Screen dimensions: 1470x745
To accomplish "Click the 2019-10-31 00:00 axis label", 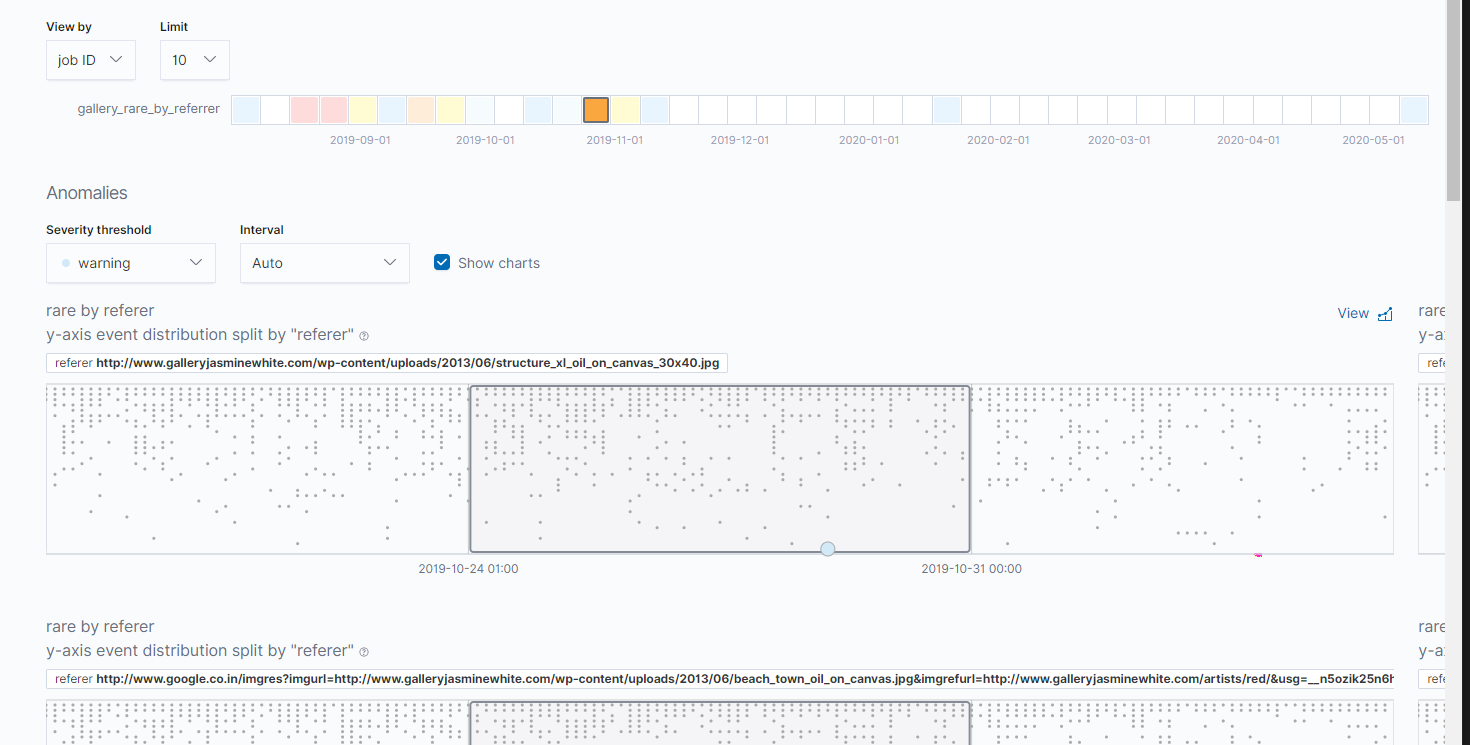I will (971, 569).
